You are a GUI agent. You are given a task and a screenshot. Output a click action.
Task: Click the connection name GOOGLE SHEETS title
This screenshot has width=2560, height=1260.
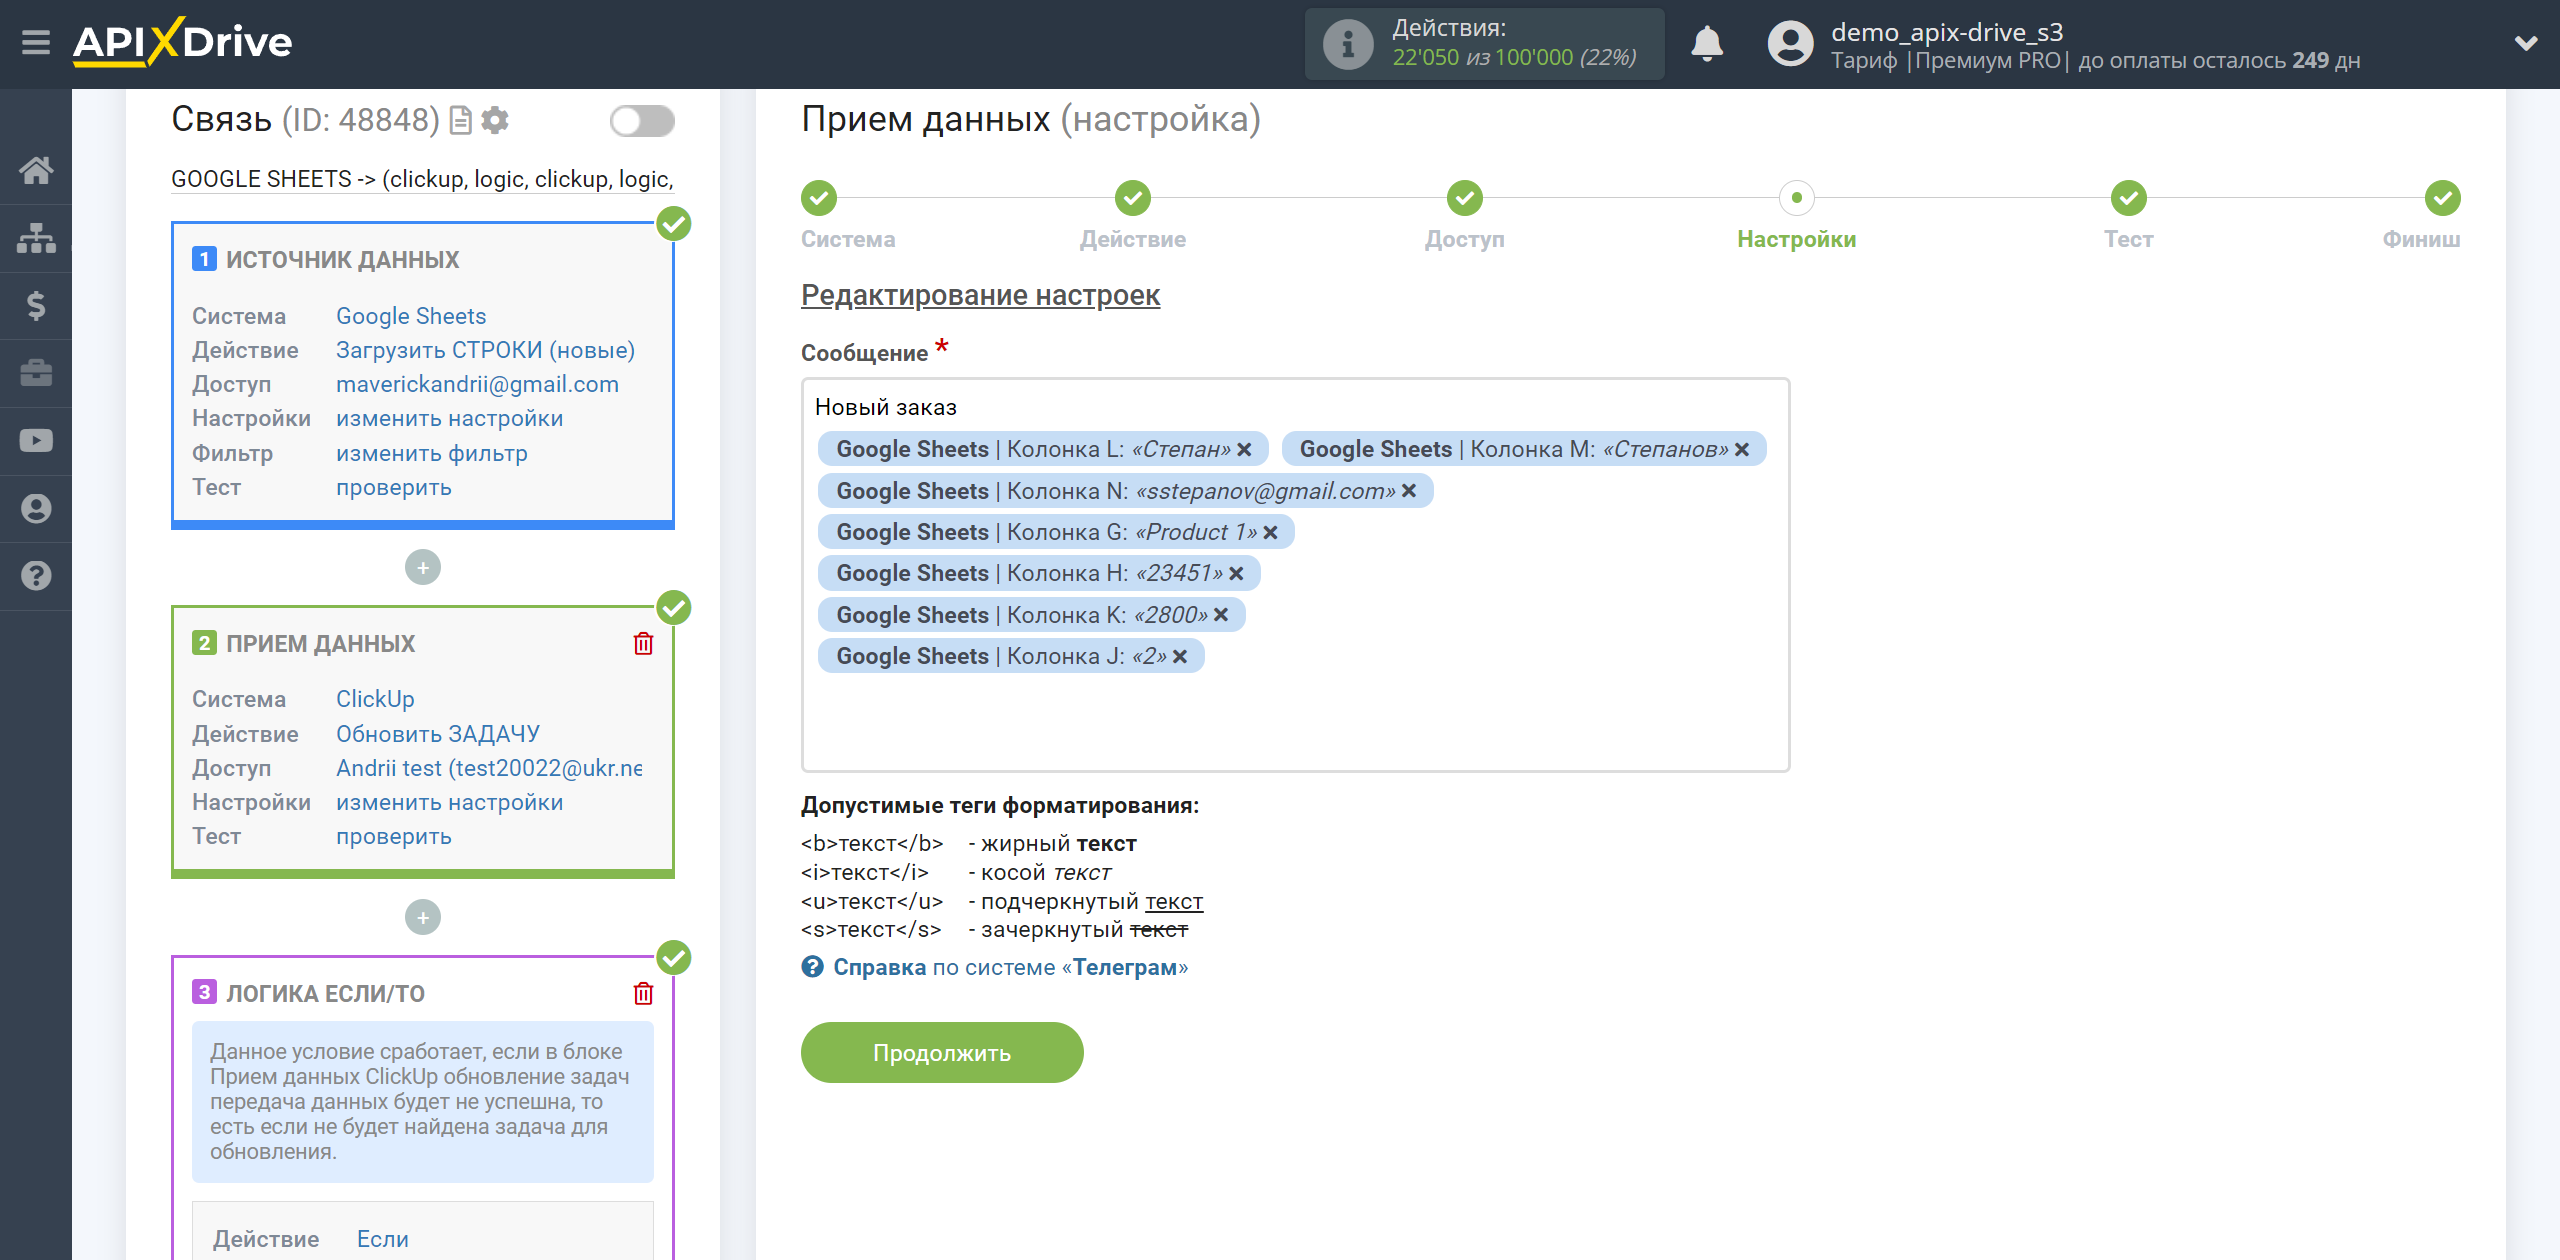(x=422, y=179)
